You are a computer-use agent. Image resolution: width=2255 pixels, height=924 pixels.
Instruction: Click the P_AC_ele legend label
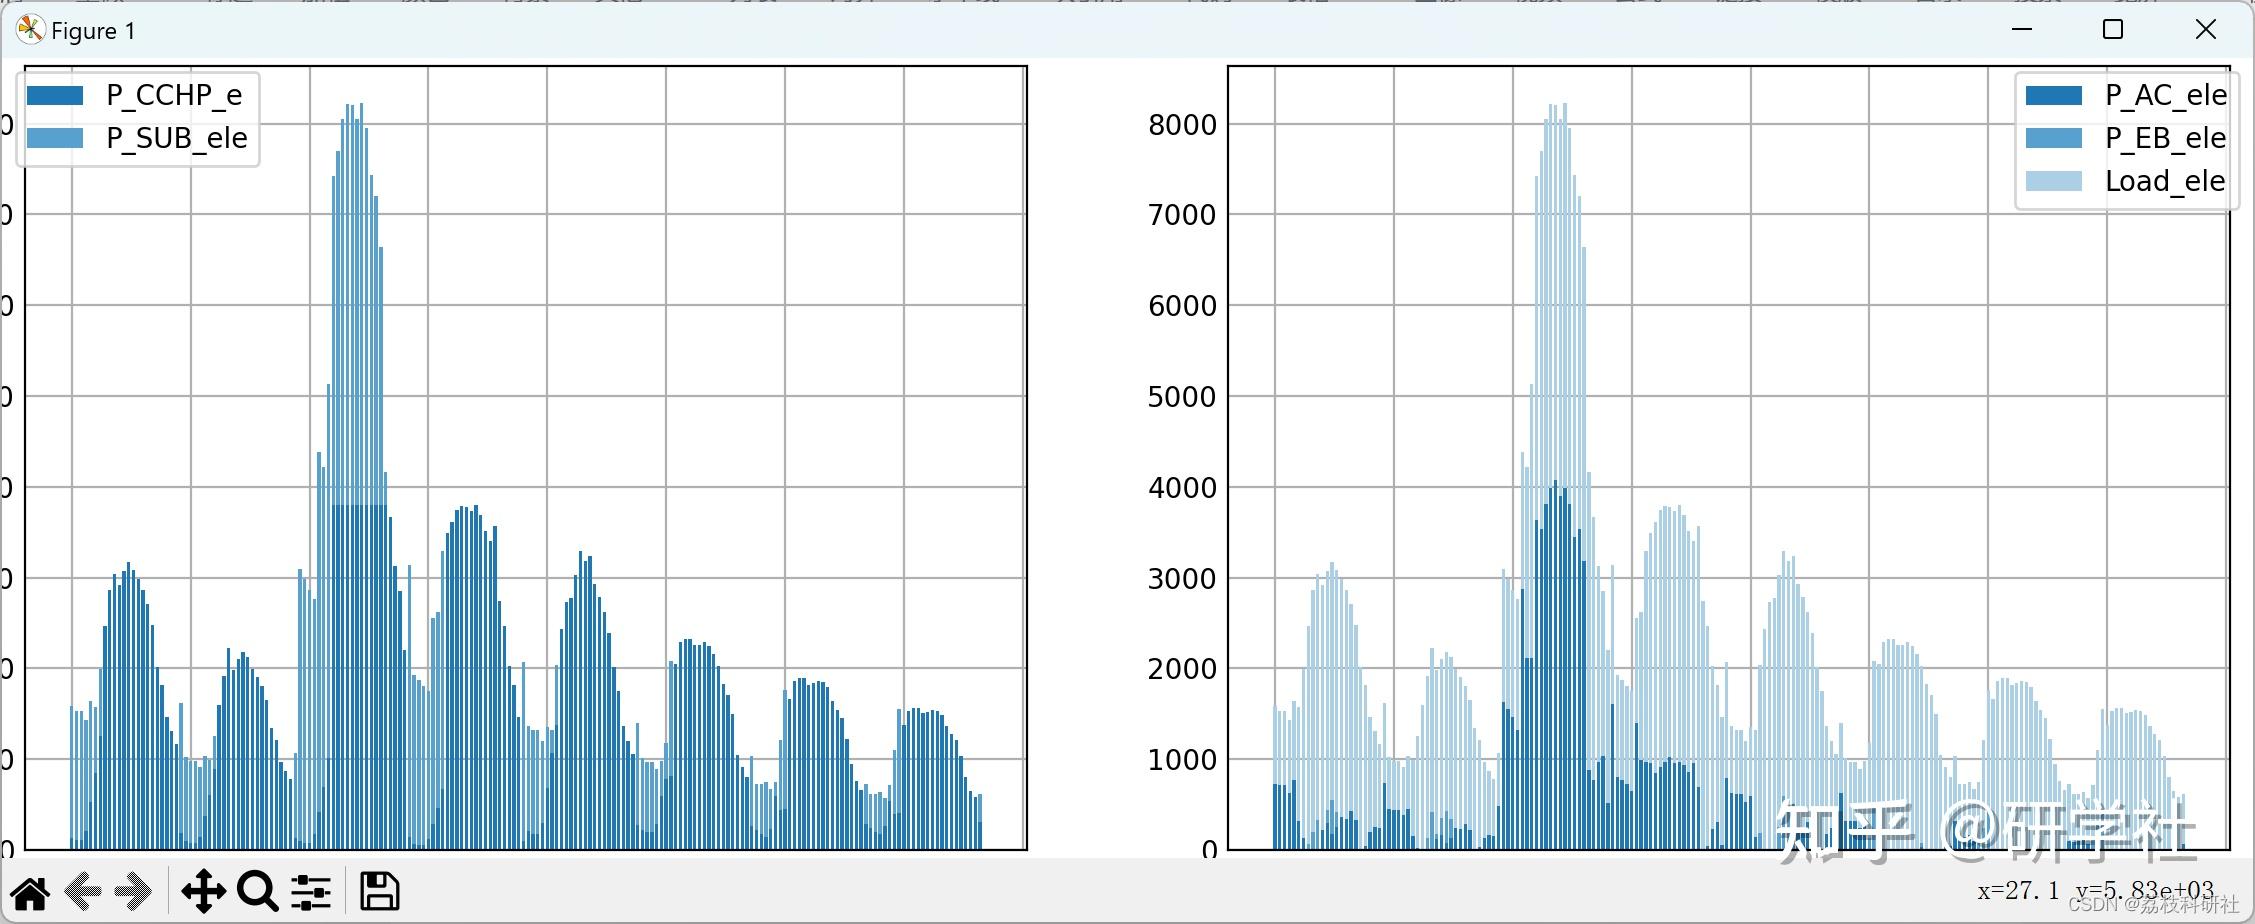pos(2166,96)
